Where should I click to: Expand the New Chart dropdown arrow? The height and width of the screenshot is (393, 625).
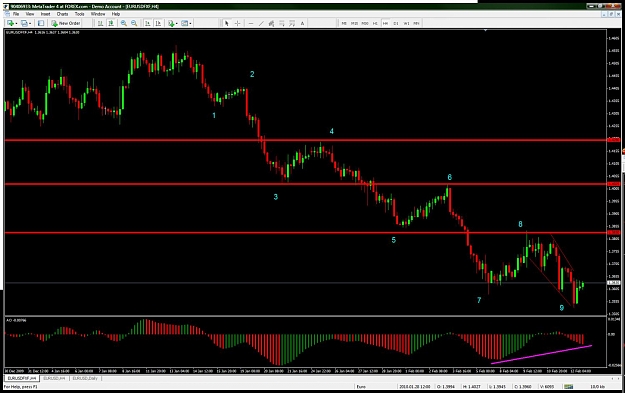[16, 24]
